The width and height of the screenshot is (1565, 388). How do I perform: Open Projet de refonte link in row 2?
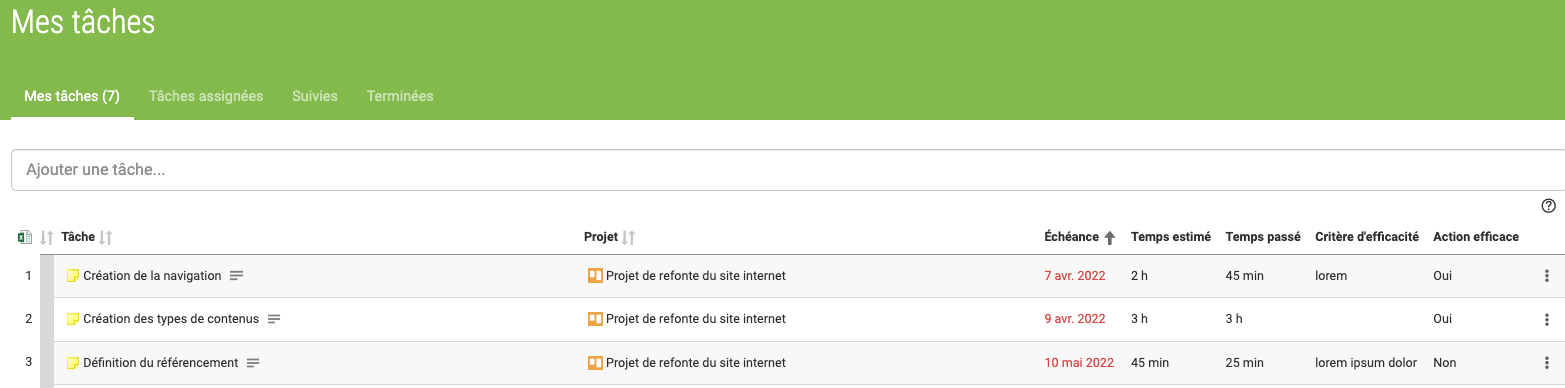click(x=696, y=319)
